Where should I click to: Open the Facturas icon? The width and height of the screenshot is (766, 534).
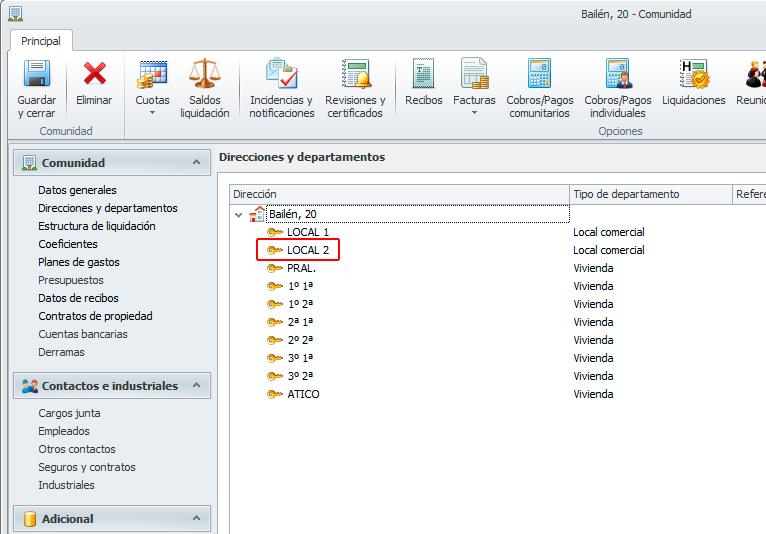pyautogui.click(x=474, y=73)
